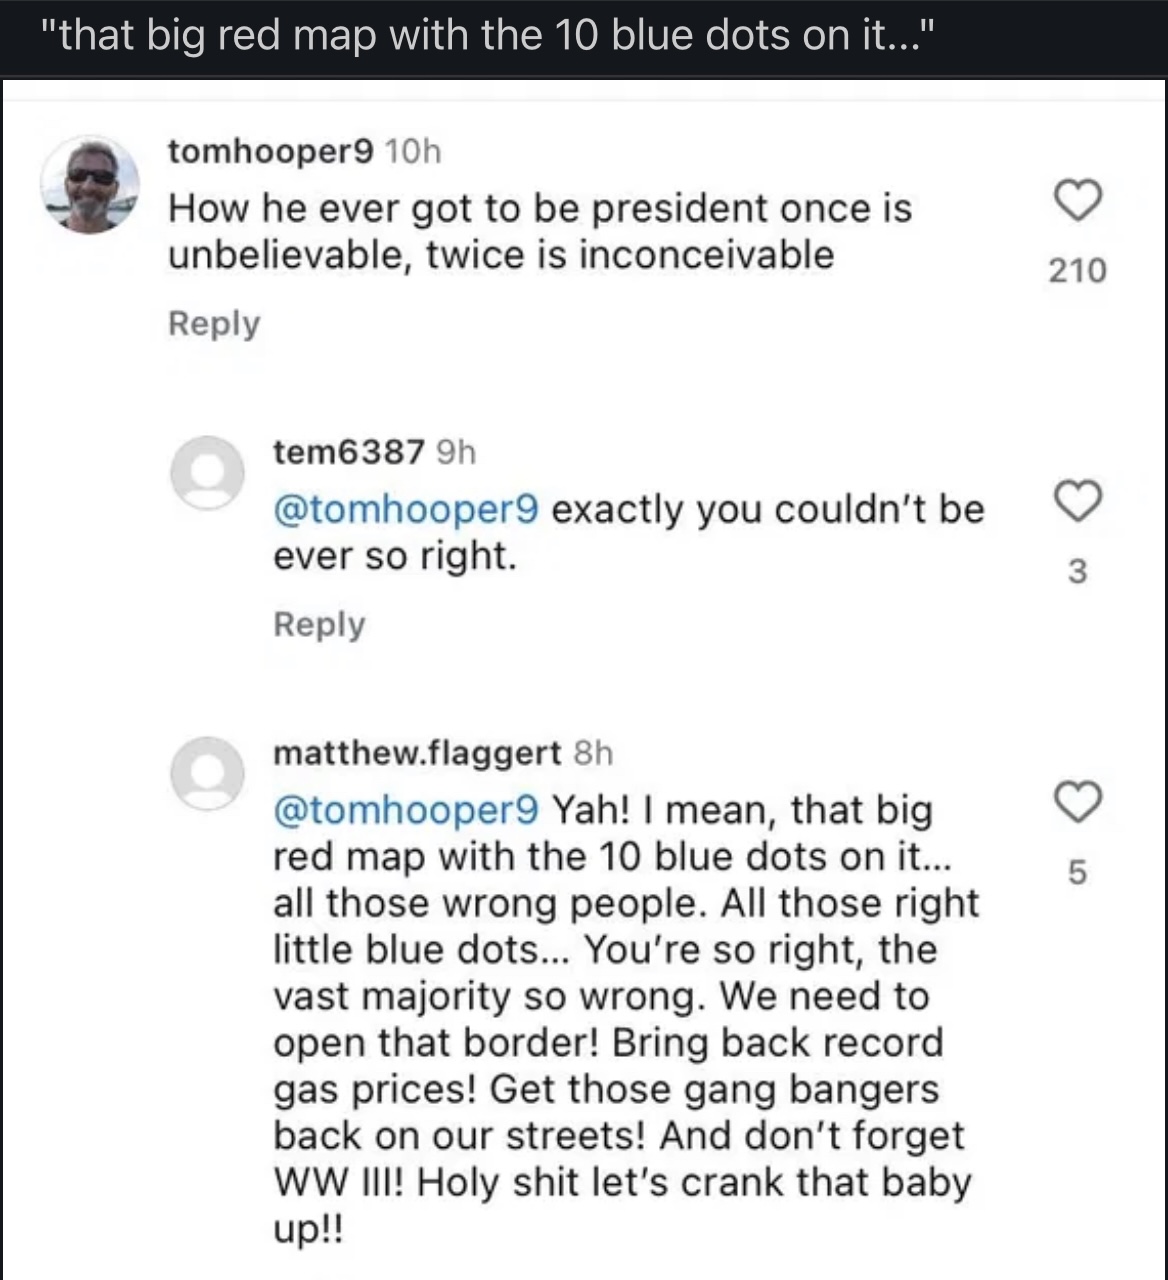Click the 10h timestamp on tomhooper9's comment
This screenshot has width=1168, height=1280.
[413, 151]
